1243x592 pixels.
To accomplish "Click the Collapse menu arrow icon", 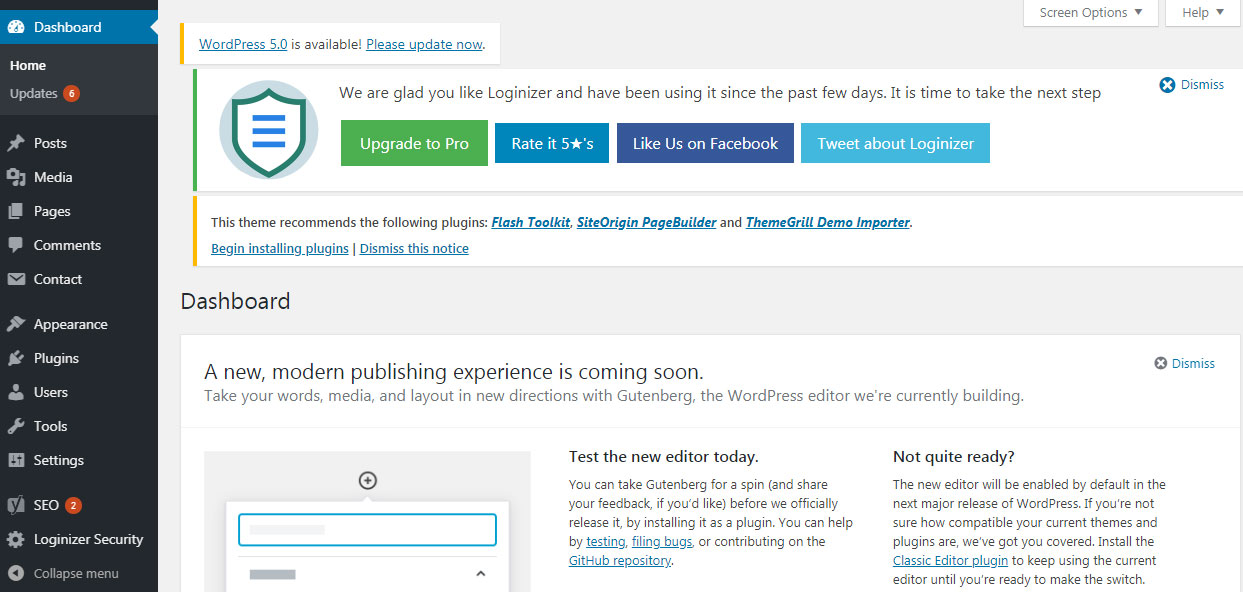I will tap(16, 573).
